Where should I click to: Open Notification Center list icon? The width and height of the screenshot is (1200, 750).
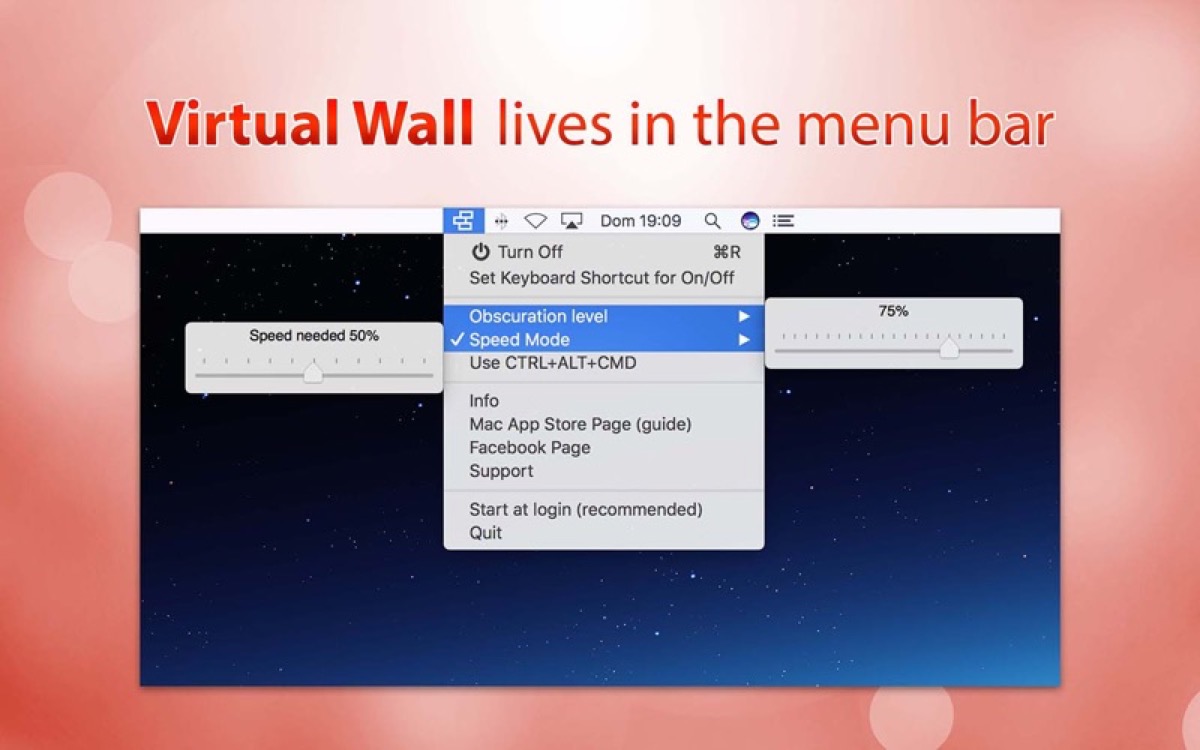tap(784, 221)
